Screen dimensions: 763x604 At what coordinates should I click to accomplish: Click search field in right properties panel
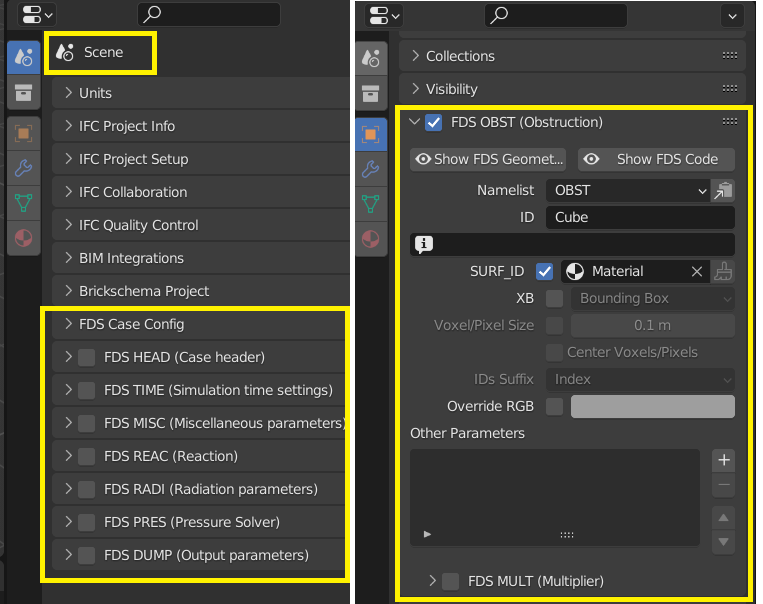click(556, 16)
